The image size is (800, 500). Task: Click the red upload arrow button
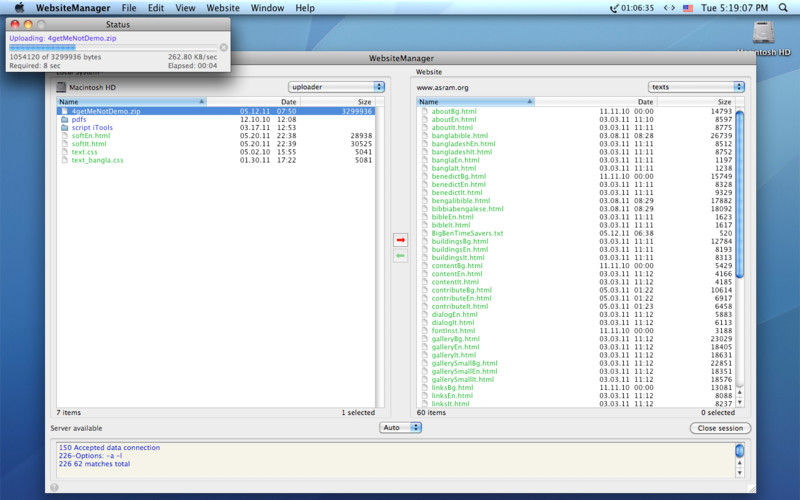401,240
